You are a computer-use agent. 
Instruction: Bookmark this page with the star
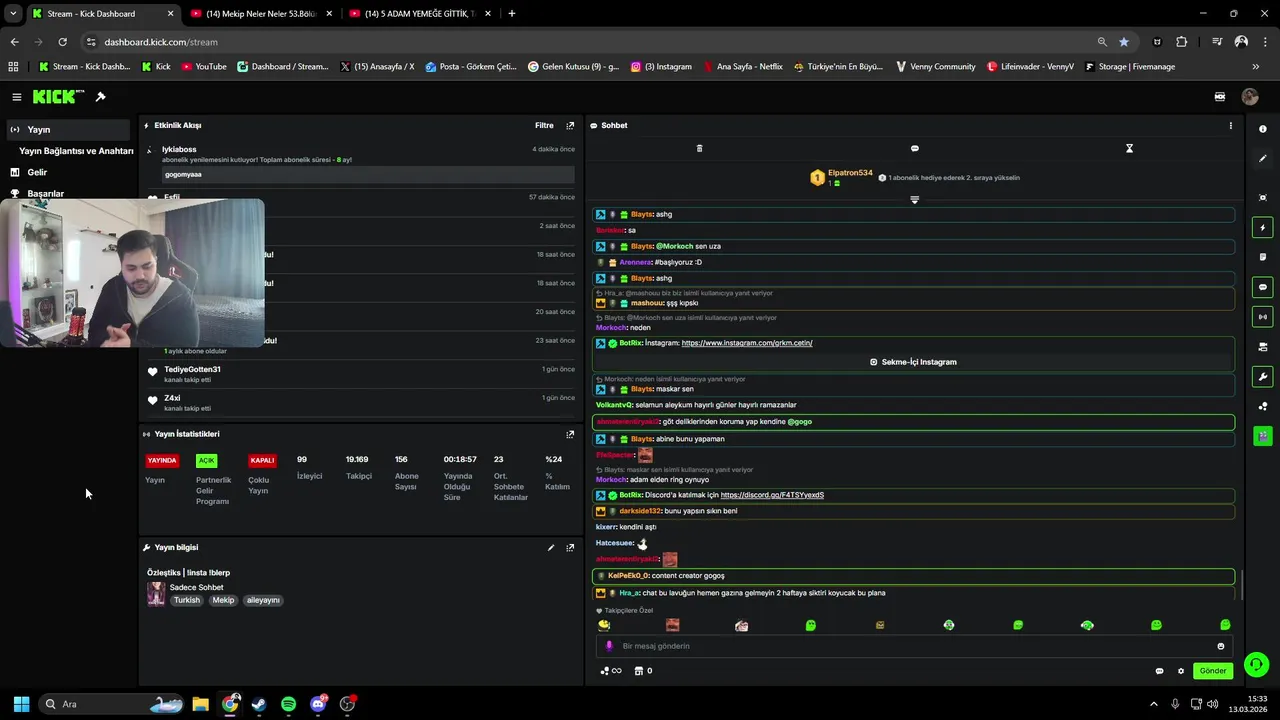pyautogui.click(x=1124, y=42)
